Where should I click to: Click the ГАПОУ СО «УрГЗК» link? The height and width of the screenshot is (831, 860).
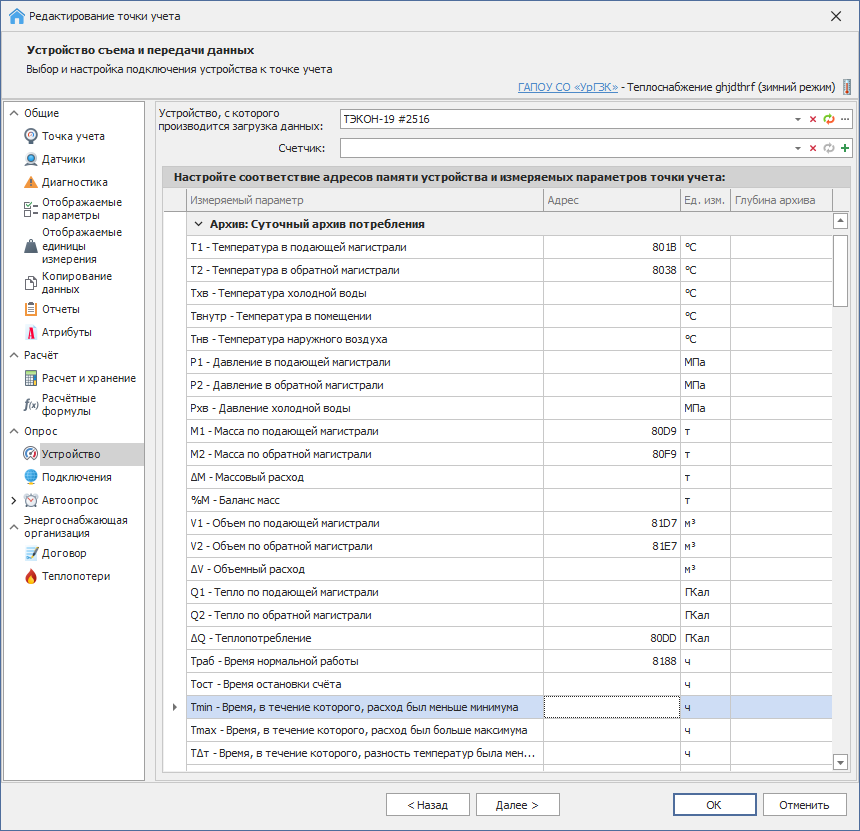567,87
